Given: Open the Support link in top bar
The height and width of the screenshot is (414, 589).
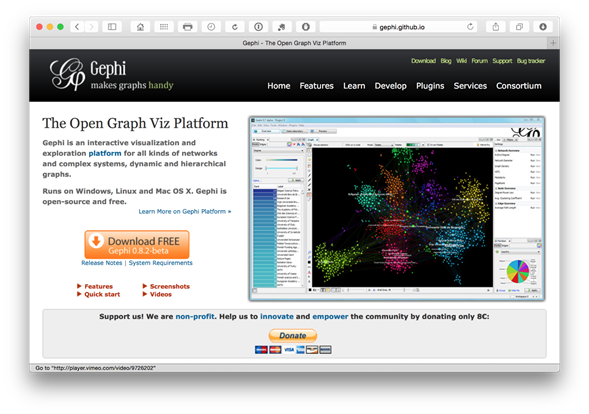Looking at the screenshot, I should (x=502, y=61).
